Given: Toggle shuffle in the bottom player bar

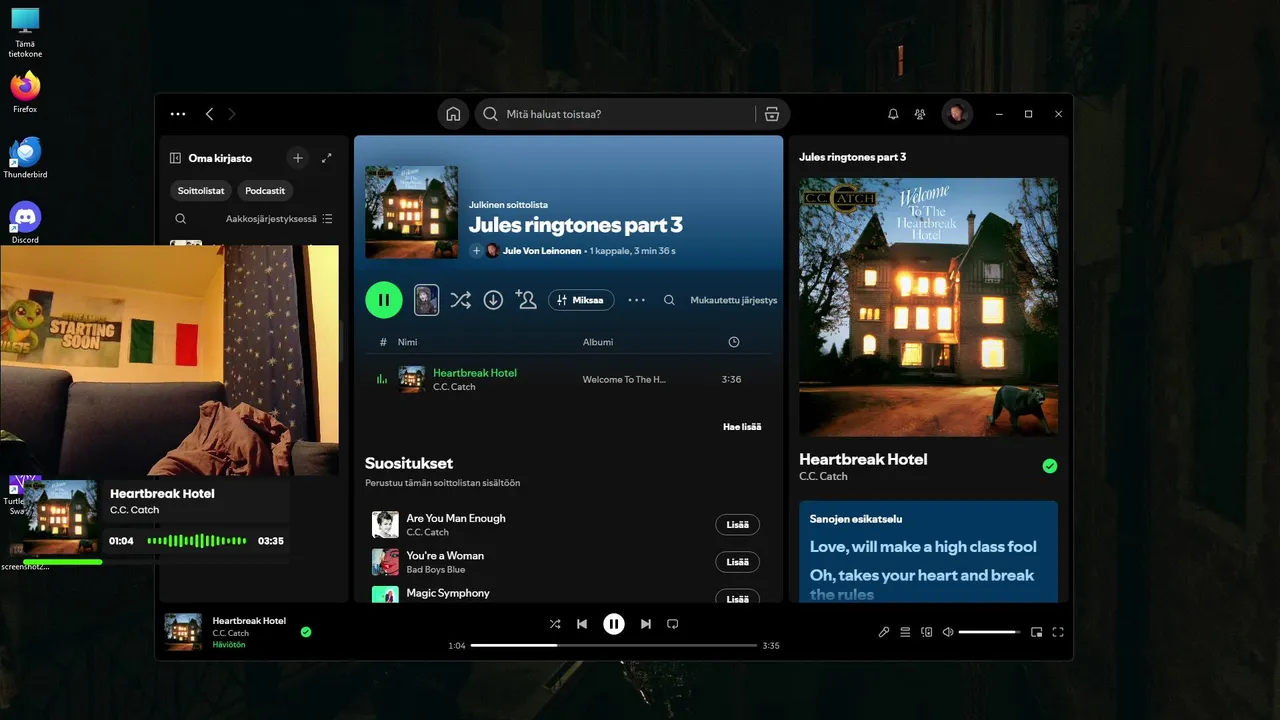Looking at the screenshot, I should point(555,624).
